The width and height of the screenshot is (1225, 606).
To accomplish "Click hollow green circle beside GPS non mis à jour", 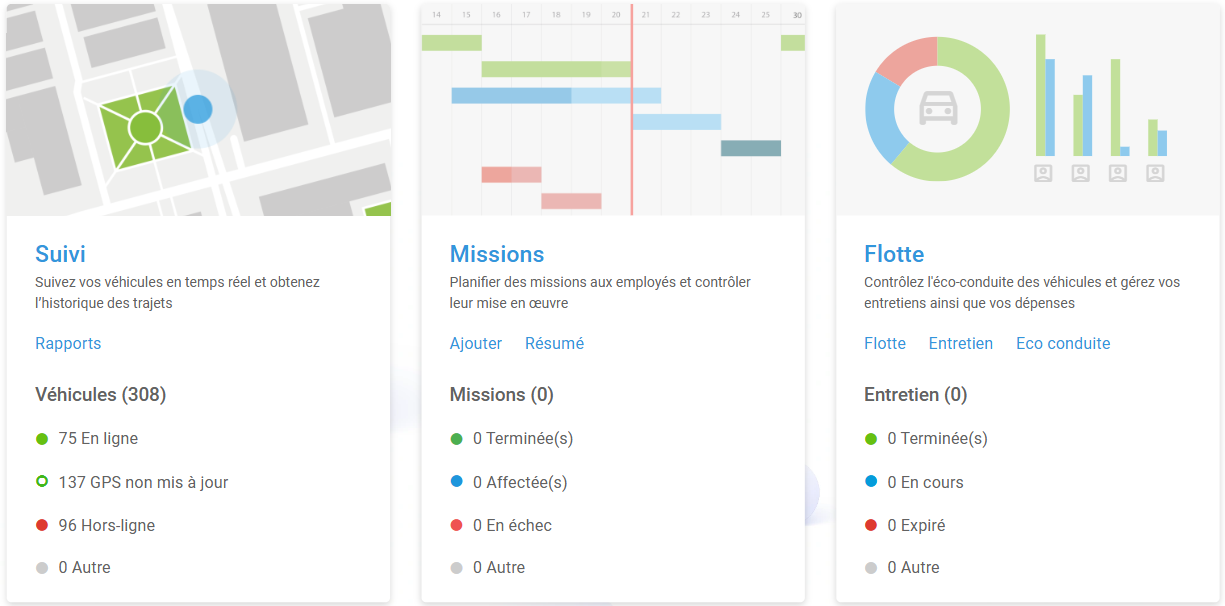I will (x=42, y=482).
